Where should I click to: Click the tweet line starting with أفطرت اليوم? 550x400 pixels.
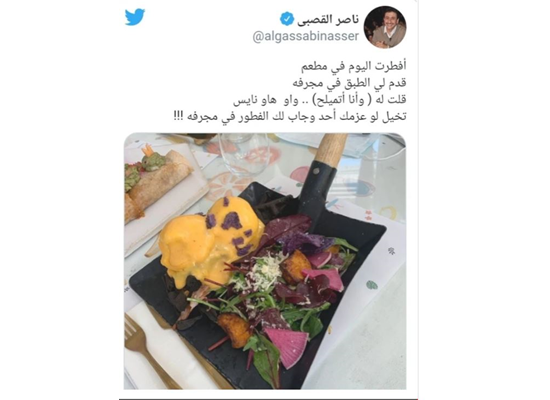354,66
